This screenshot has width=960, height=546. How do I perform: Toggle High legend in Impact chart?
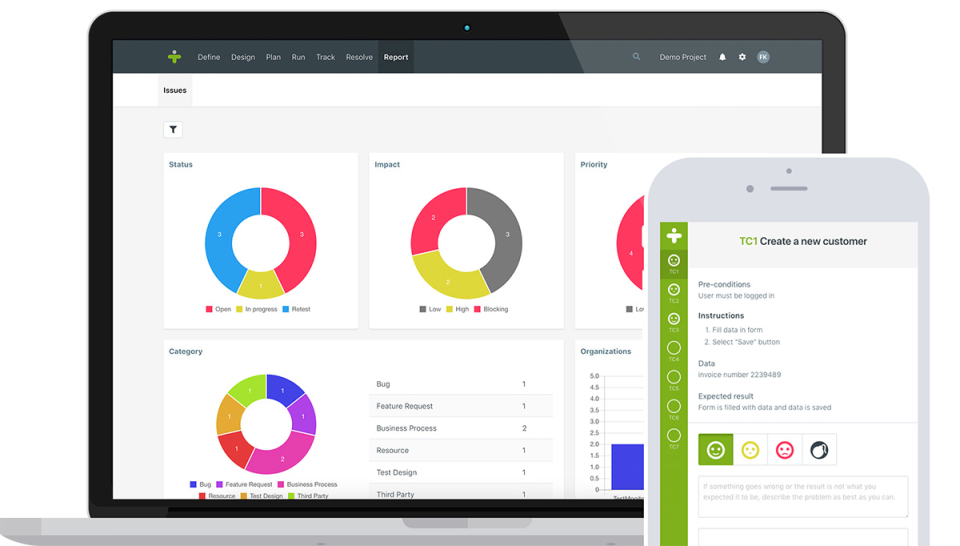(x=458, y=309)
